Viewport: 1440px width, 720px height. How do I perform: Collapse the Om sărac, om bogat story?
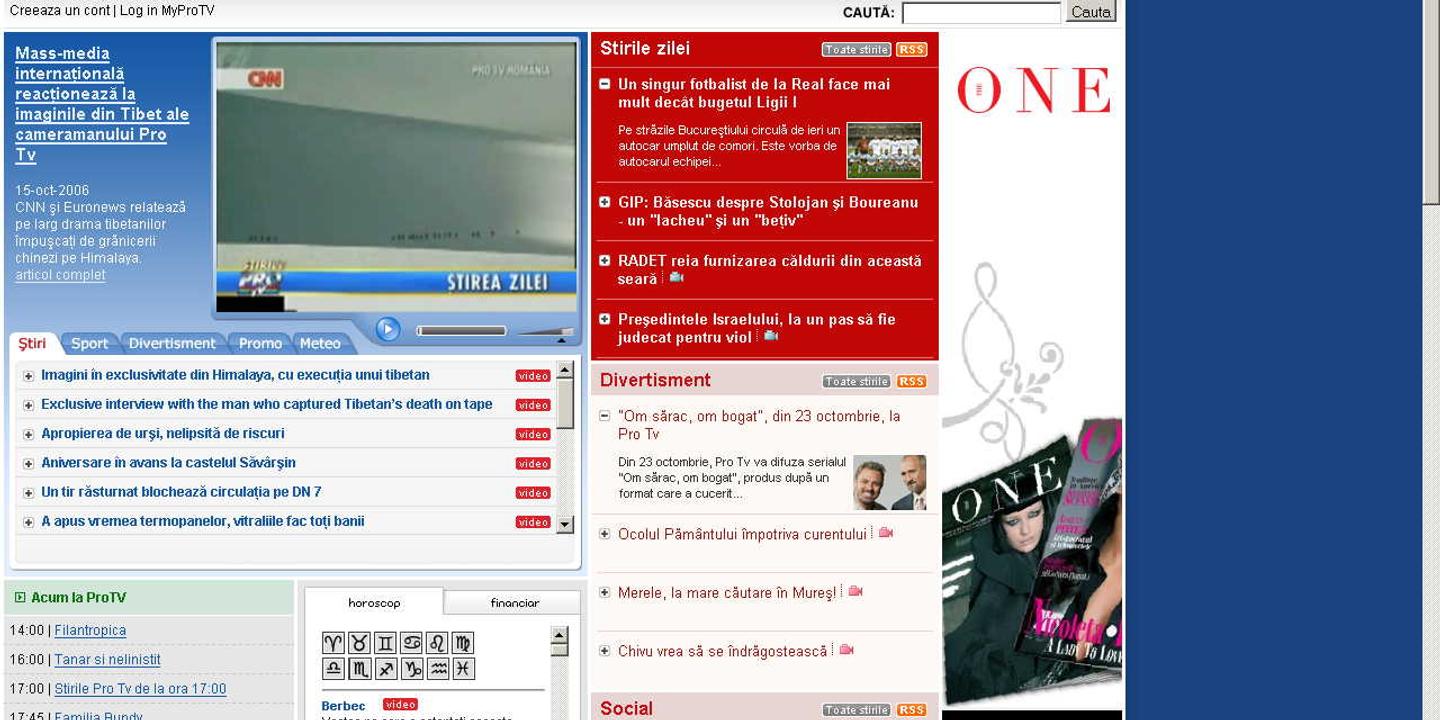point(604,416)
